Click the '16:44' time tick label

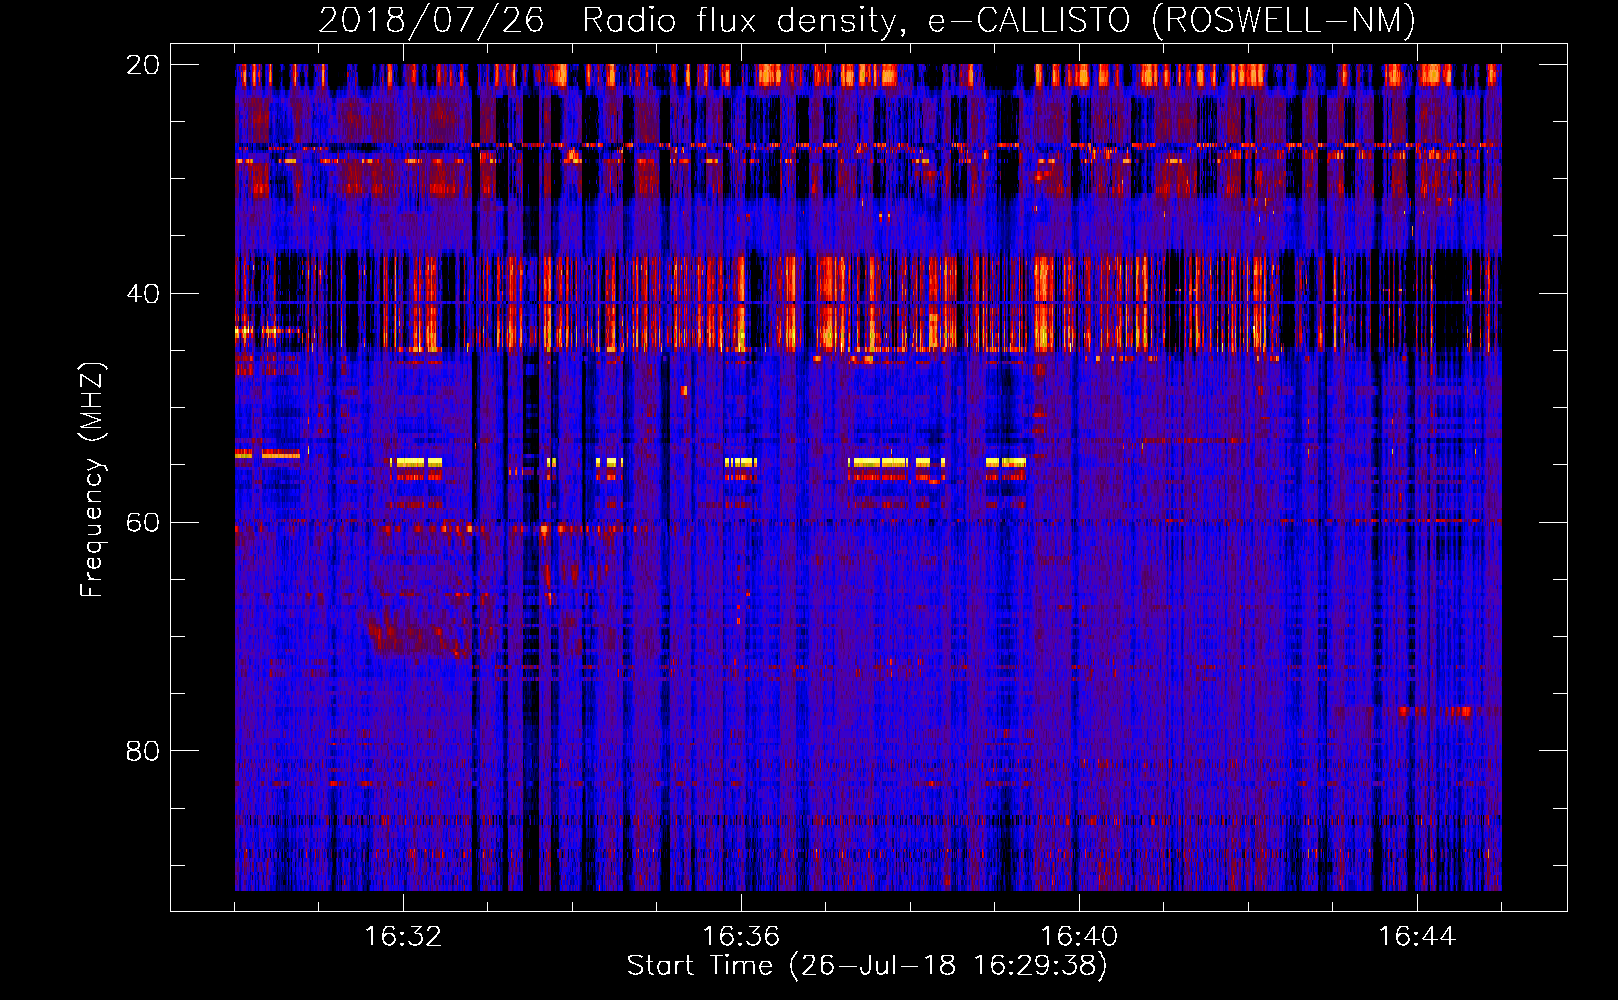(x=1417, y=937)
